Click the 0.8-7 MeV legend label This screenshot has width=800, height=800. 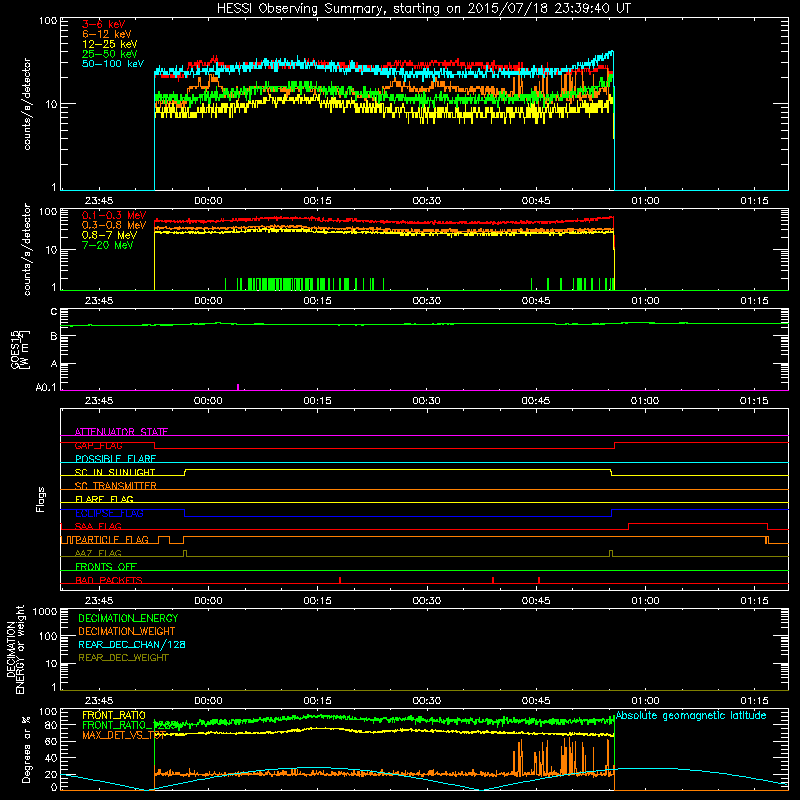point(109,235)
